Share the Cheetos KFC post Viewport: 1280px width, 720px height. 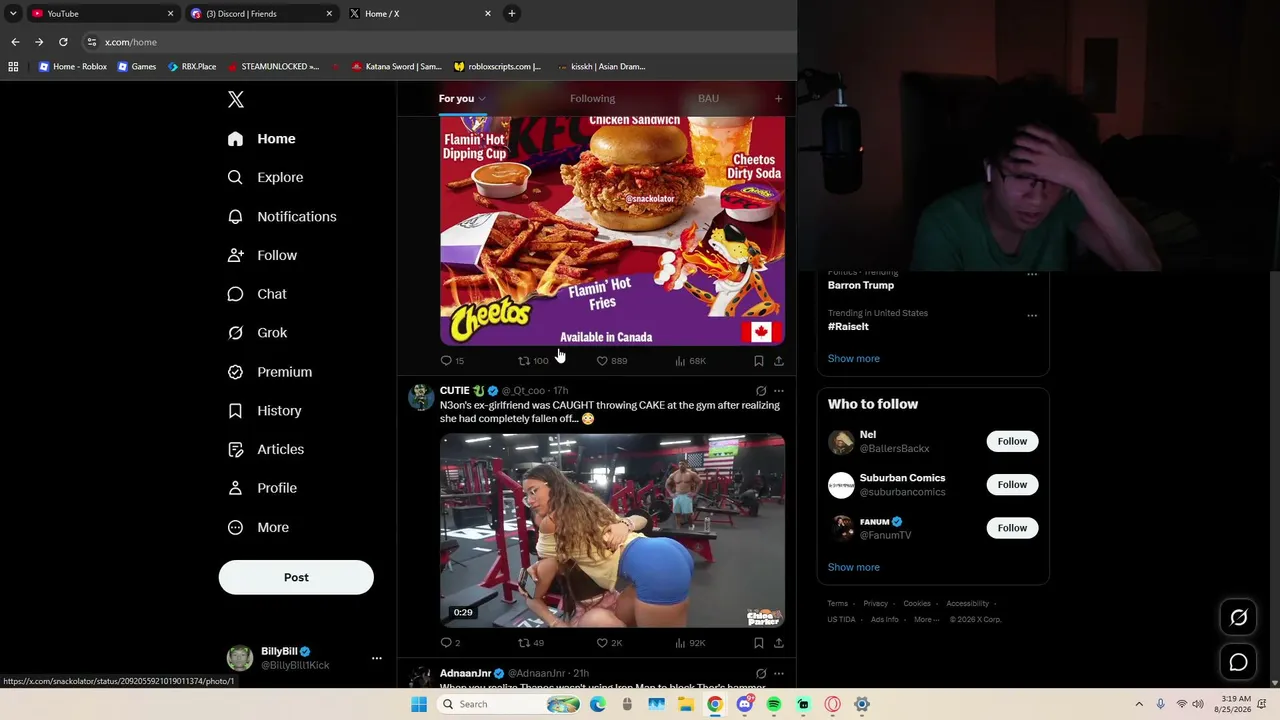click(779, 361)
